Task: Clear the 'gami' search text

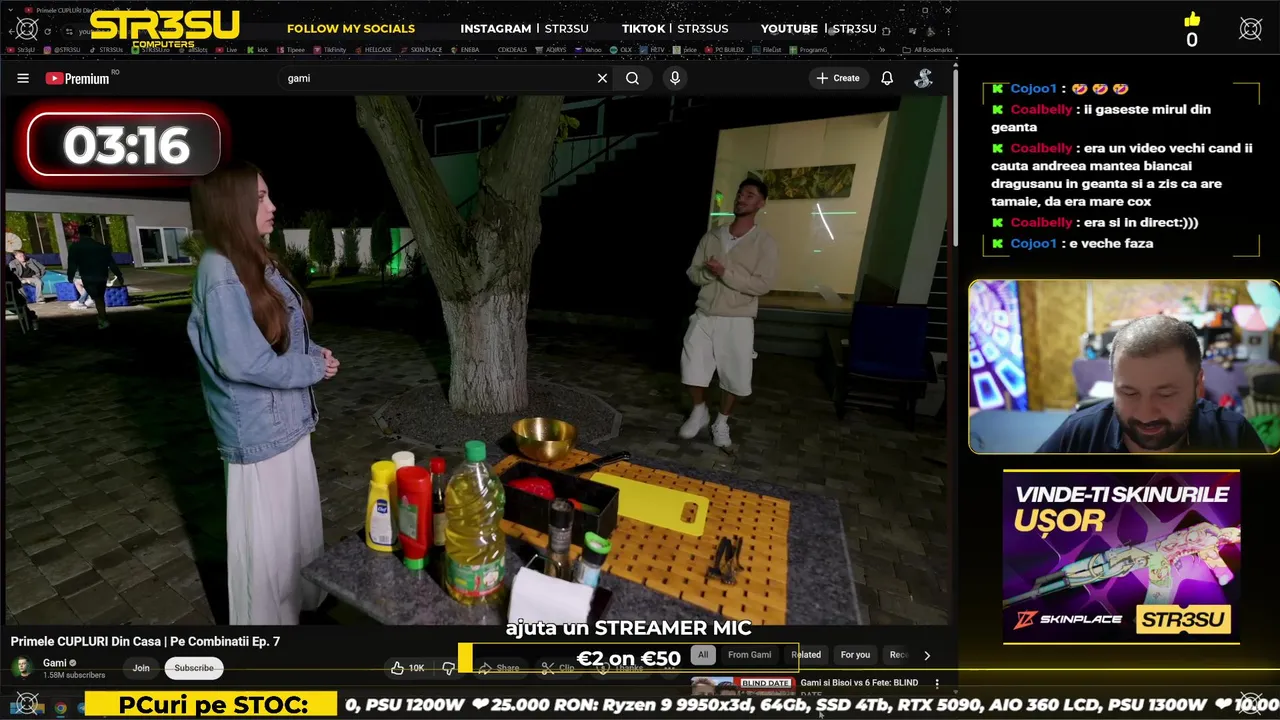Action: [x=602, y=78]
